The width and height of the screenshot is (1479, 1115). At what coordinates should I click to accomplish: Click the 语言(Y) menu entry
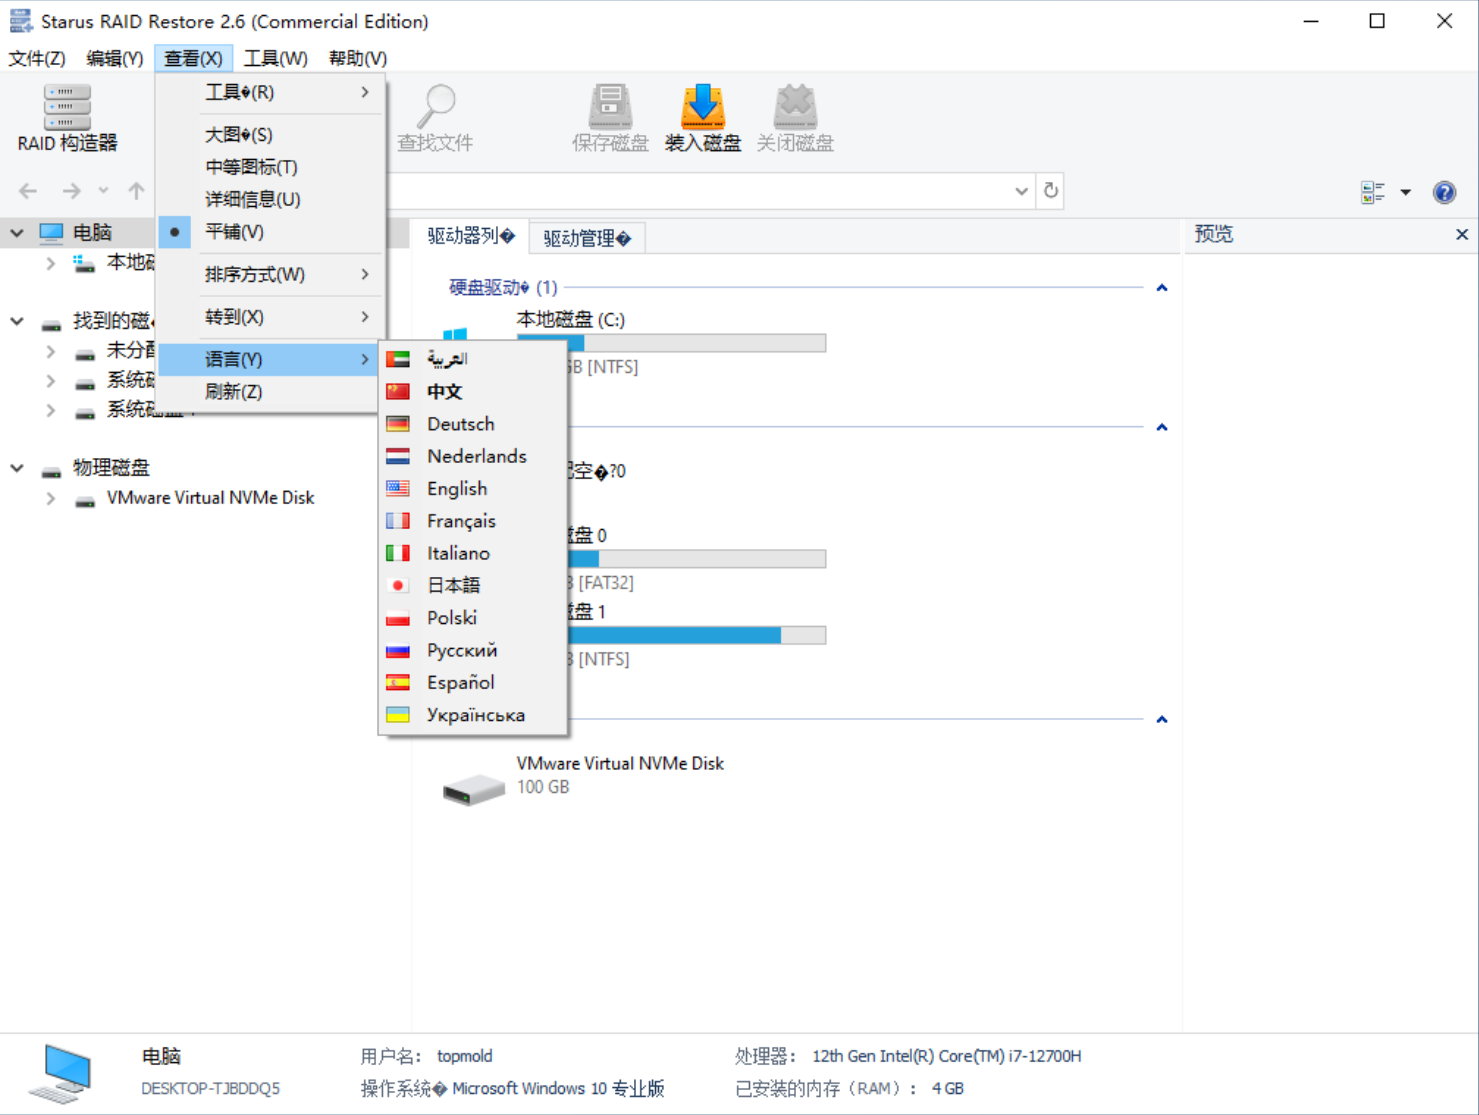point(270,359)
